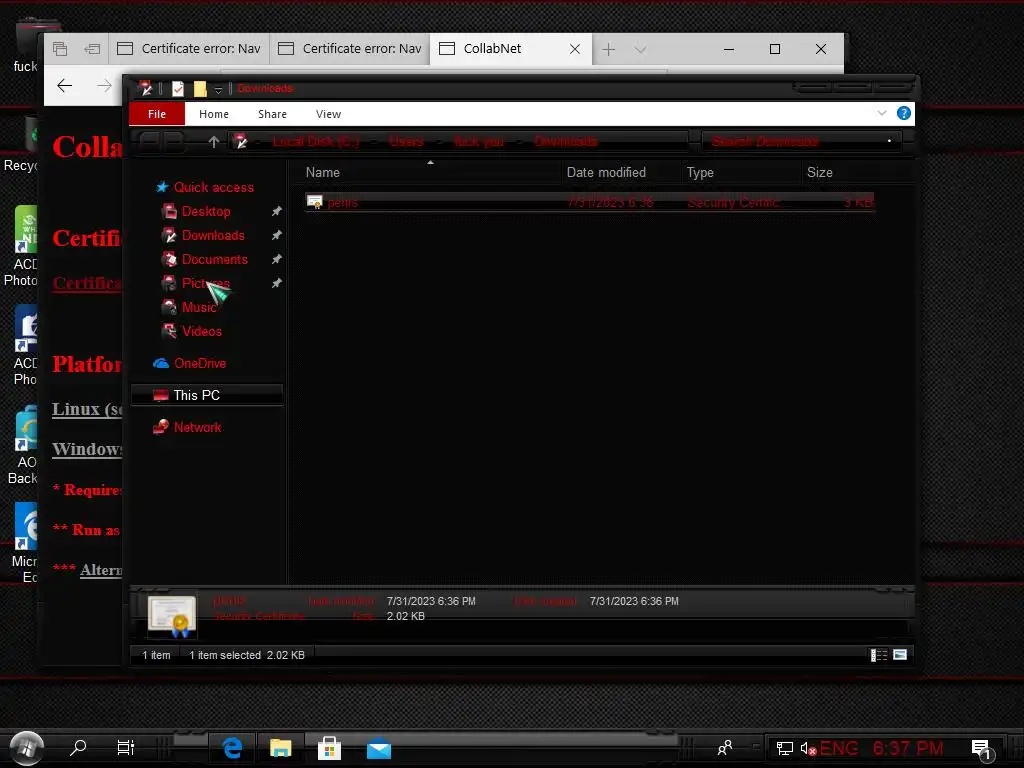Open taskbar search magnifier

point(78,748)
